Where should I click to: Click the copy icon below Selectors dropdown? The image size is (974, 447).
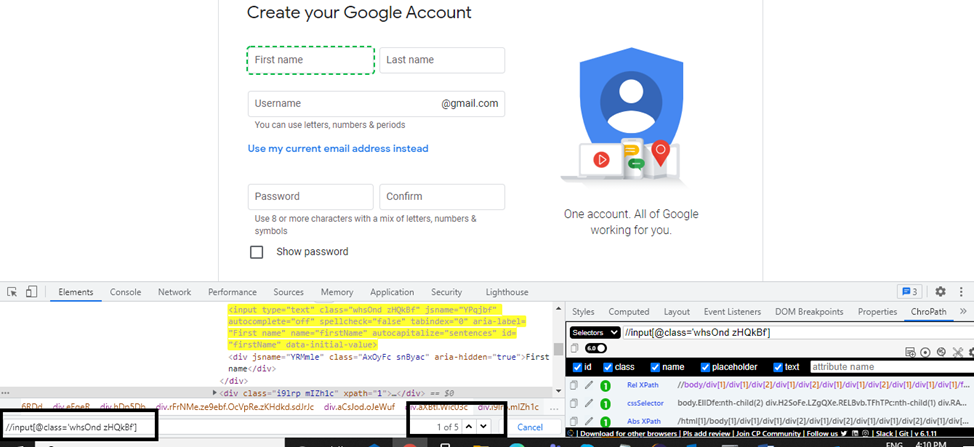coord(575,348)
